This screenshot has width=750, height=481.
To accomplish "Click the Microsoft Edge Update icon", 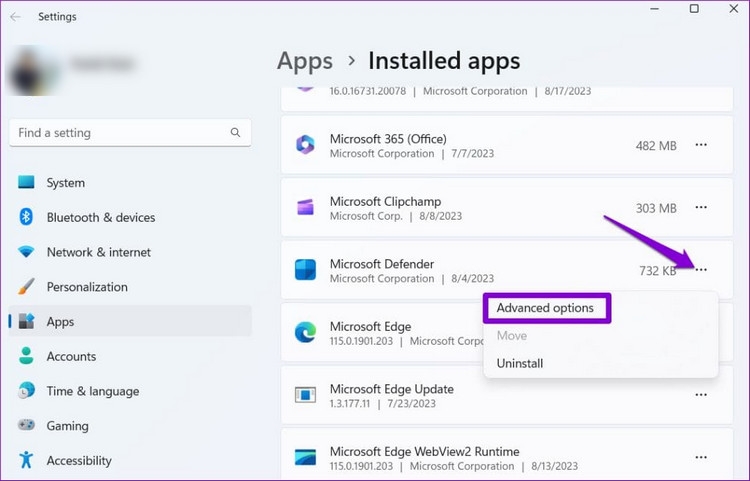I will tap(305, 395).
